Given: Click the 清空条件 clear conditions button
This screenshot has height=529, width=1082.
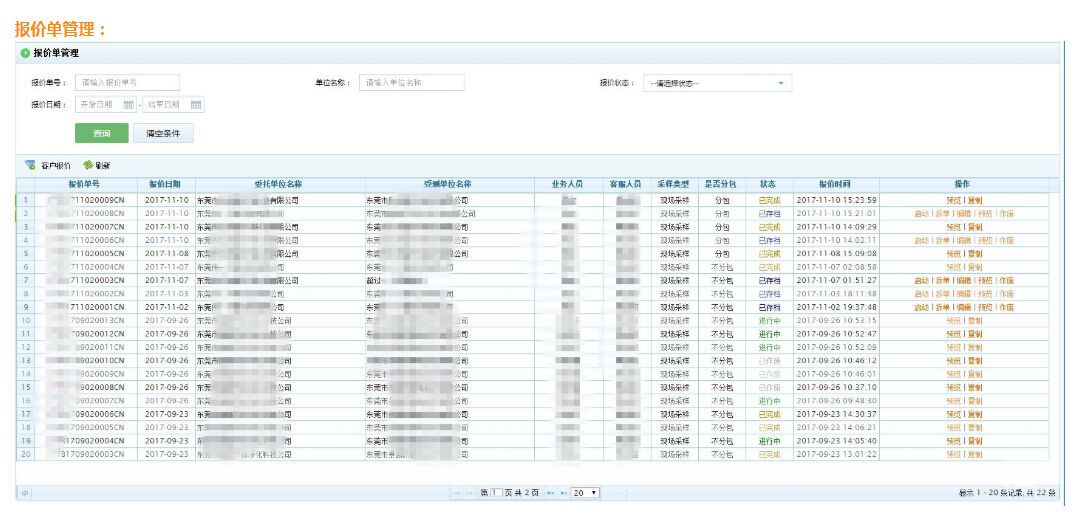Looking at the screenshot, I should [x=163, y=133].
